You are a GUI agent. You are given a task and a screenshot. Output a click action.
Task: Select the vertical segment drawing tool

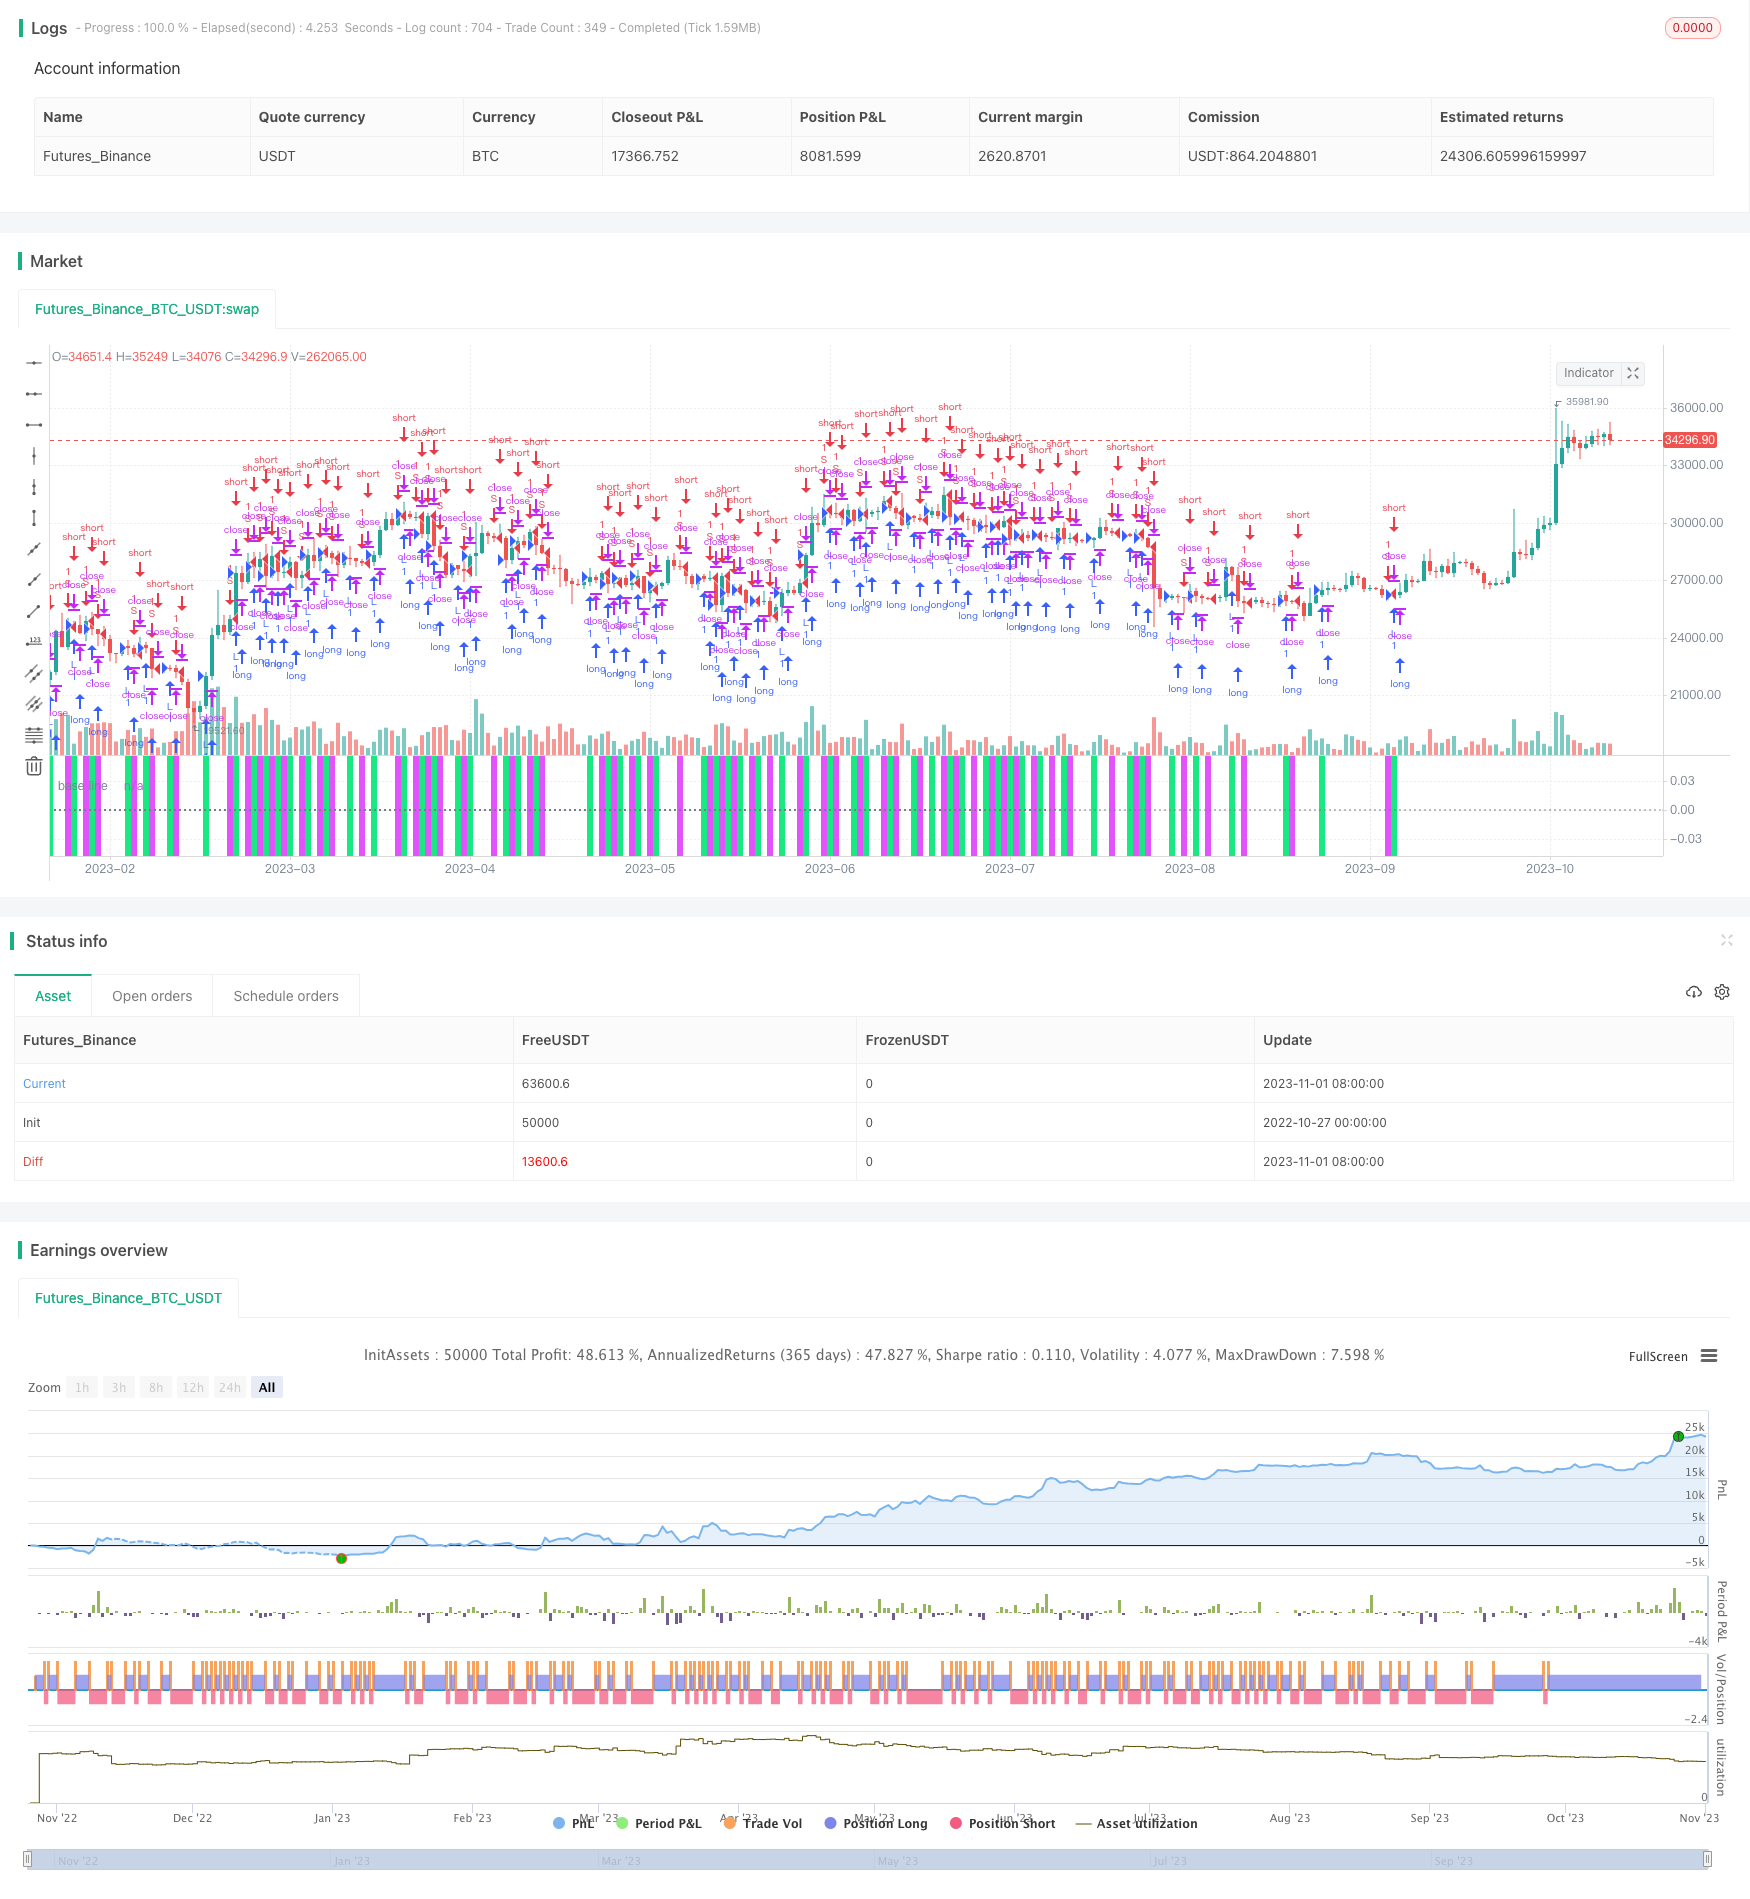tap(34, 518)
